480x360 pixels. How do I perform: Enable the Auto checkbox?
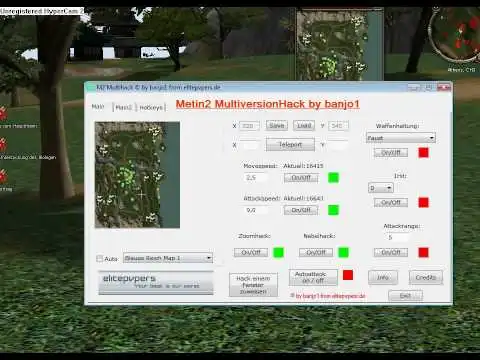(x=99, y=258)
